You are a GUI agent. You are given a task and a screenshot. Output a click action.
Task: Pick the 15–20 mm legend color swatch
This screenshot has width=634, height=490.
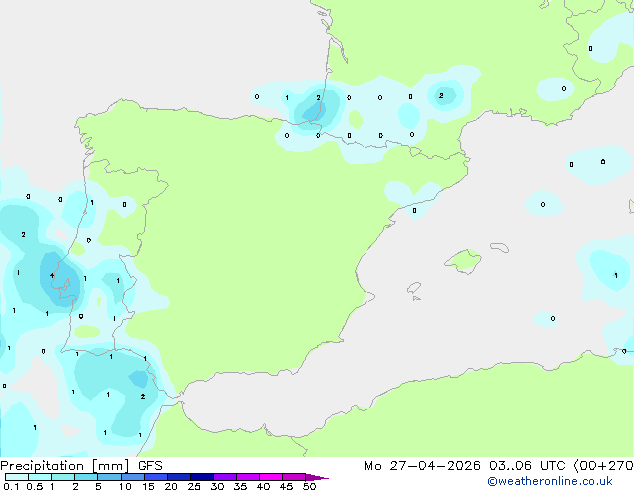[156, 477]
